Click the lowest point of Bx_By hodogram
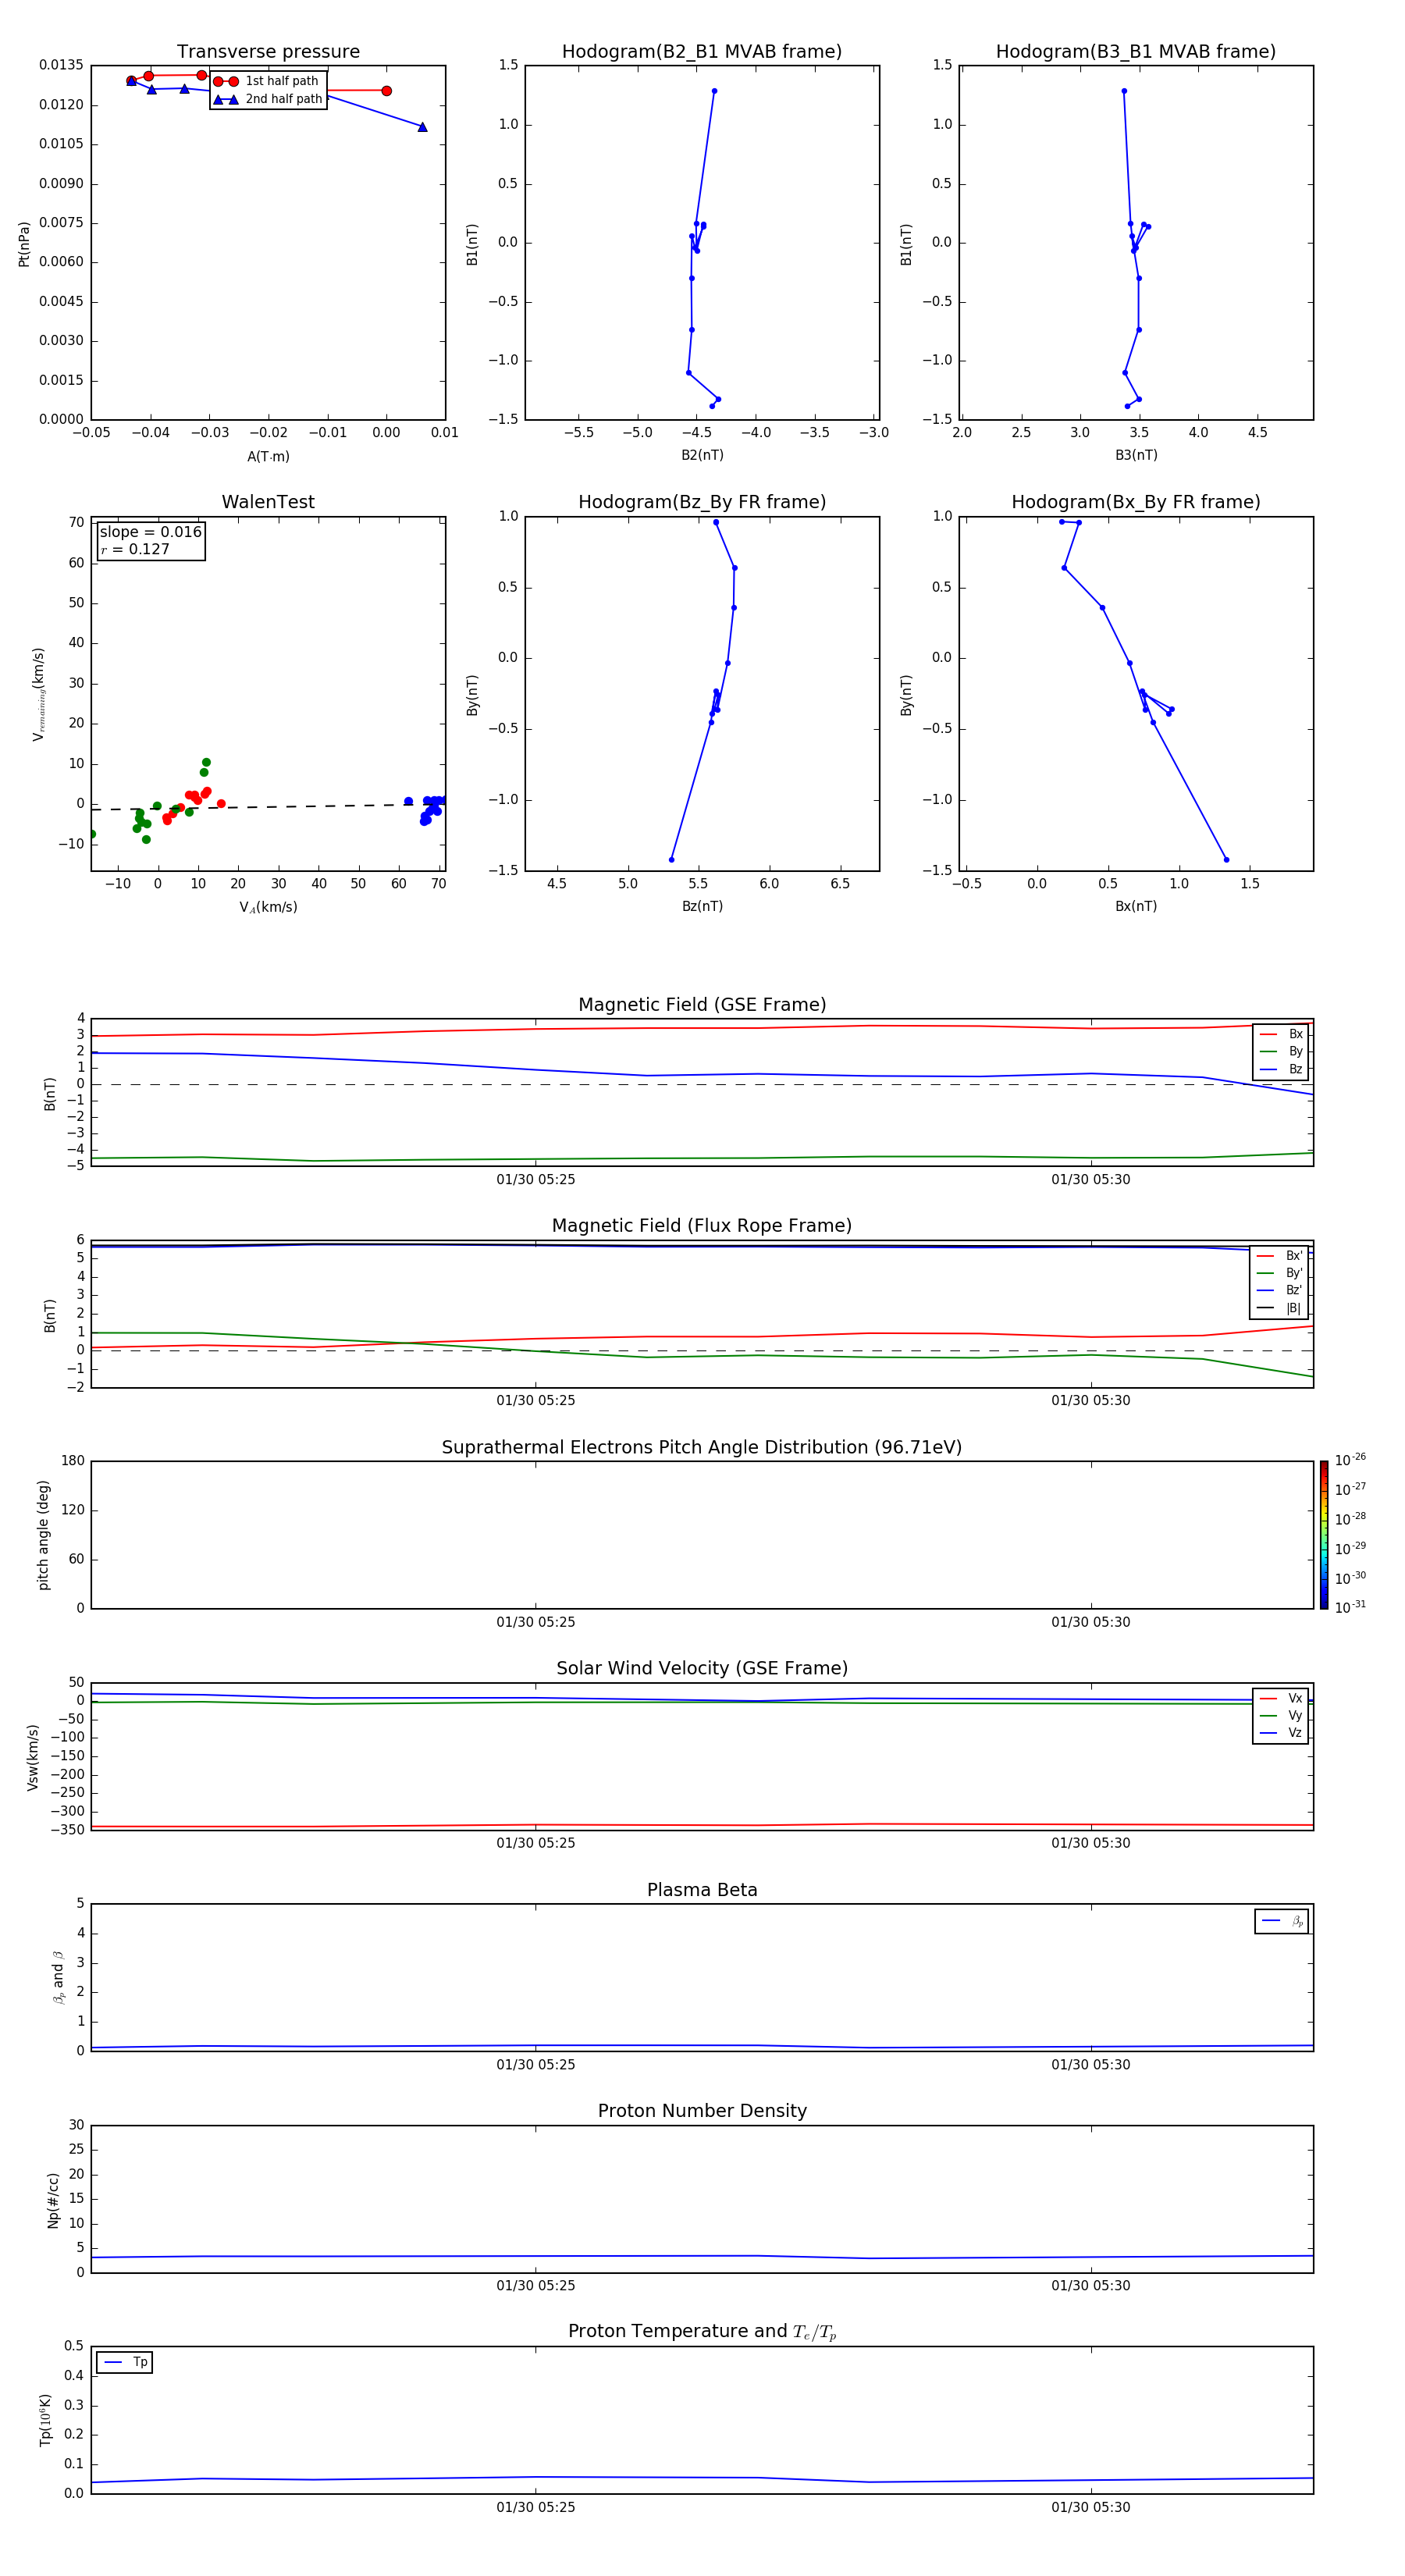 pos(1226,860)
